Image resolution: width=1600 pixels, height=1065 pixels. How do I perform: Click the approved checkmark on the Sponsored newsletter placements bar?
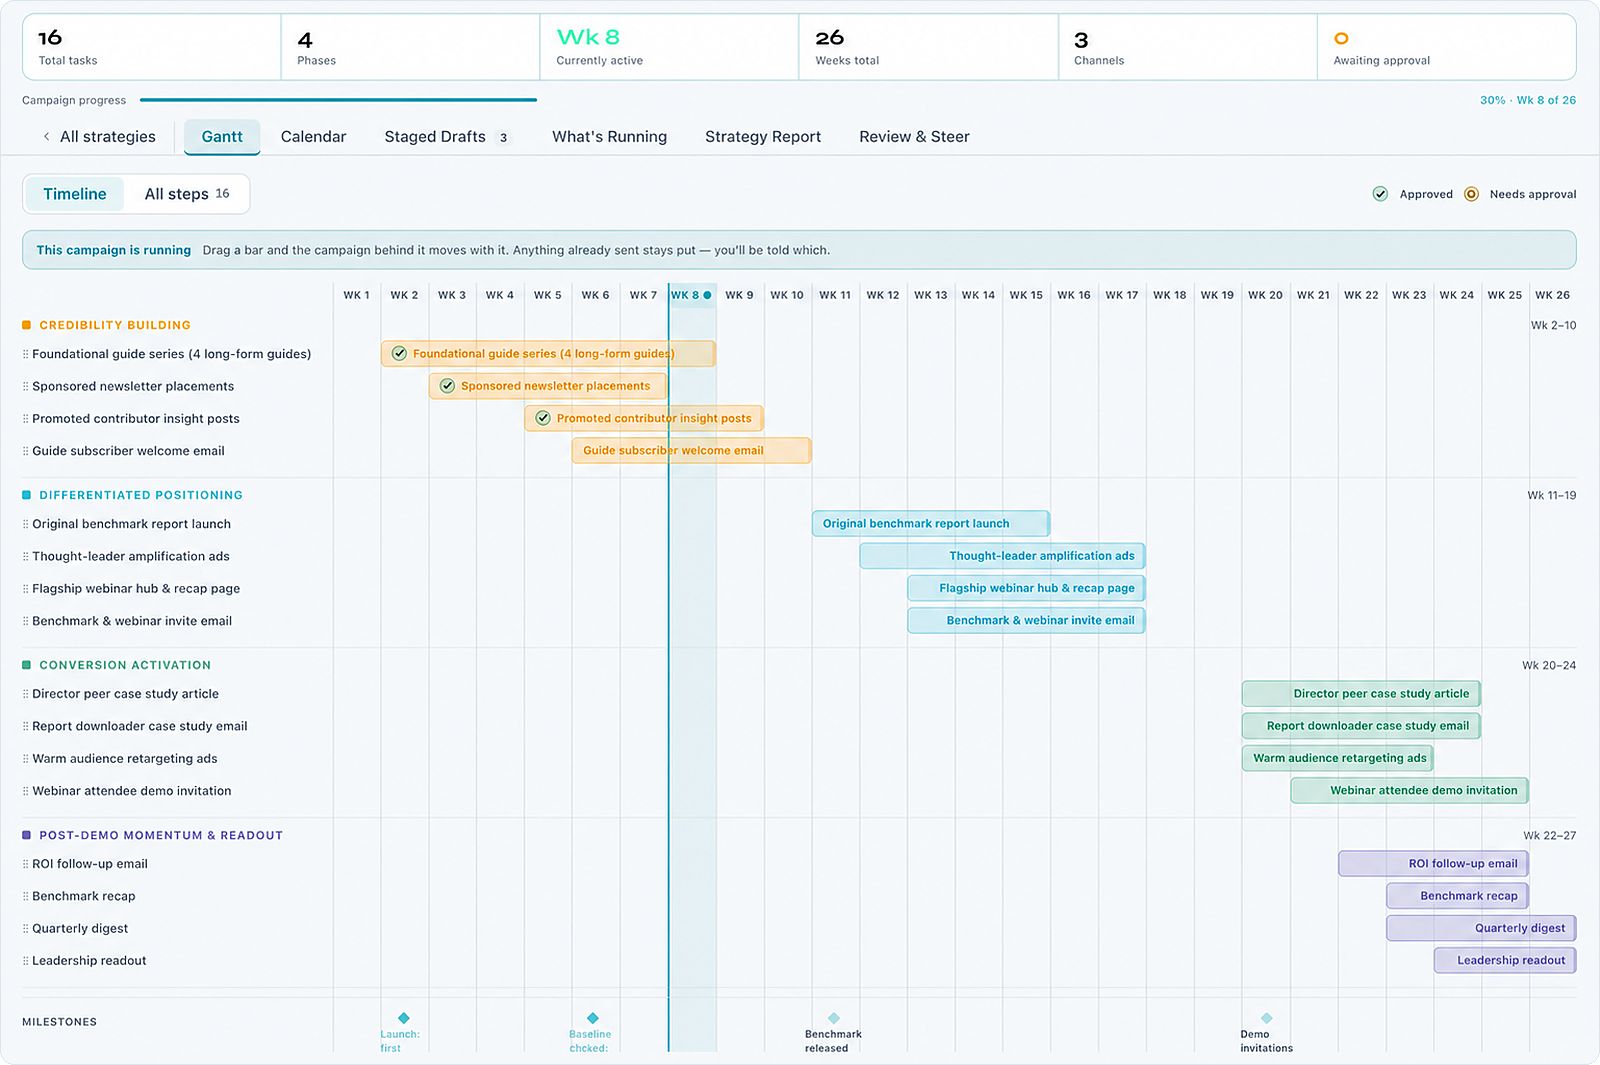[447, 386]
